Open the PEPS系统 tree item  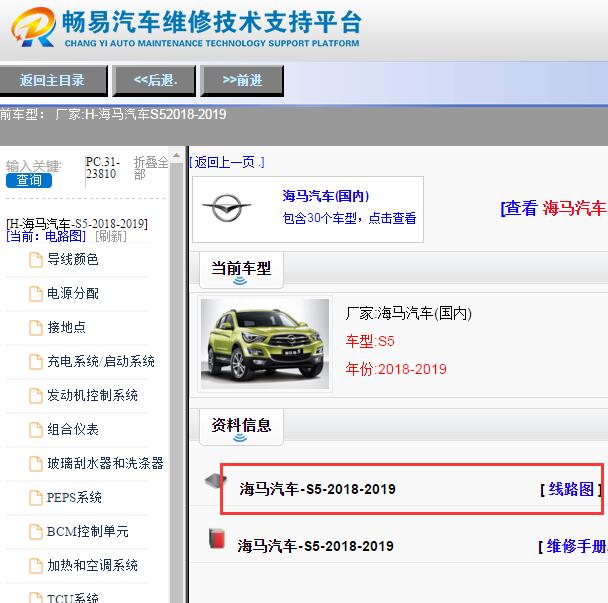(x=74, y=498)
